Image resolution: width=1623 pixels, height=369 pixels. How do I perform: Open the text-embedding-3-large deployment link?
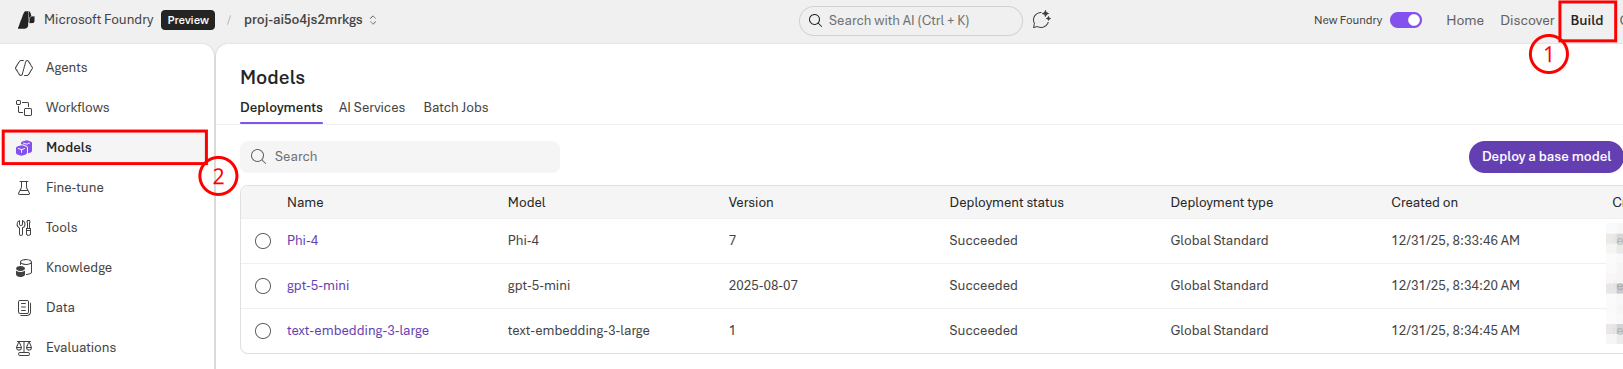[358, 330]
